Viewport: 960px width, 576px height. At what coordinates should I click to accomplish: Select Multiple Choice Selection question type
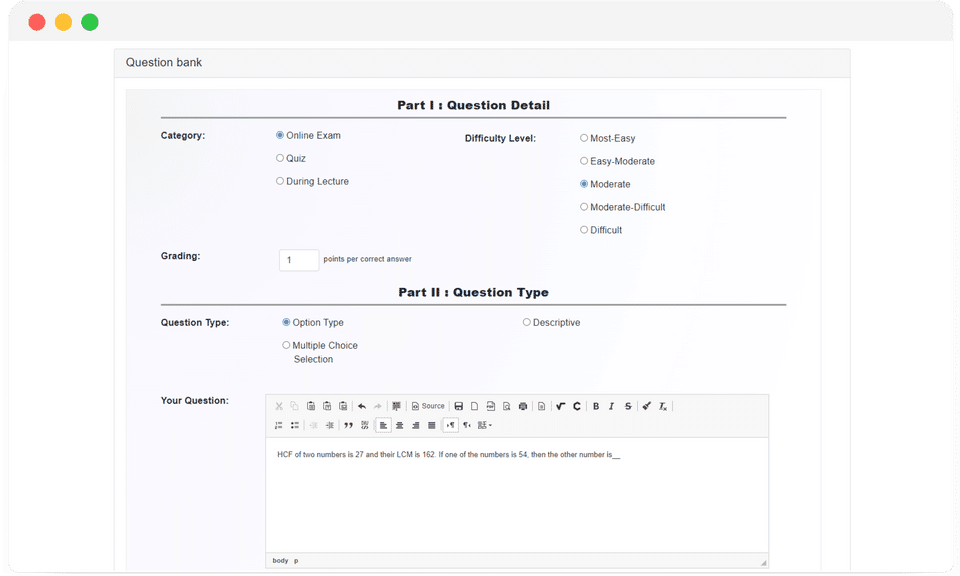point(286,345)
